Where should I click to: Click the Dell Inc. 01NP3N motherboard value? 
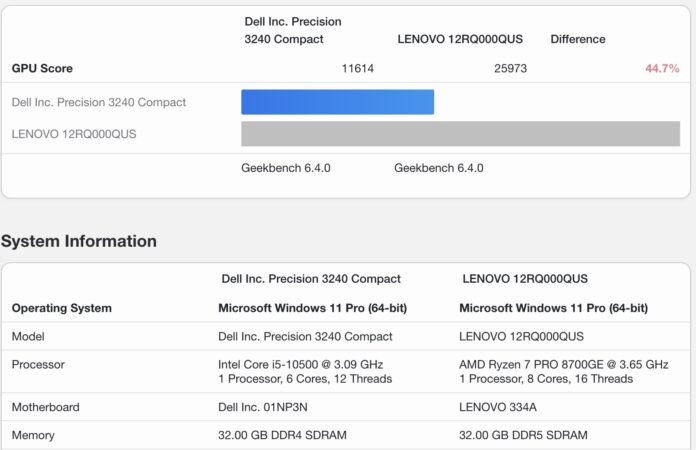coord(262,407)
